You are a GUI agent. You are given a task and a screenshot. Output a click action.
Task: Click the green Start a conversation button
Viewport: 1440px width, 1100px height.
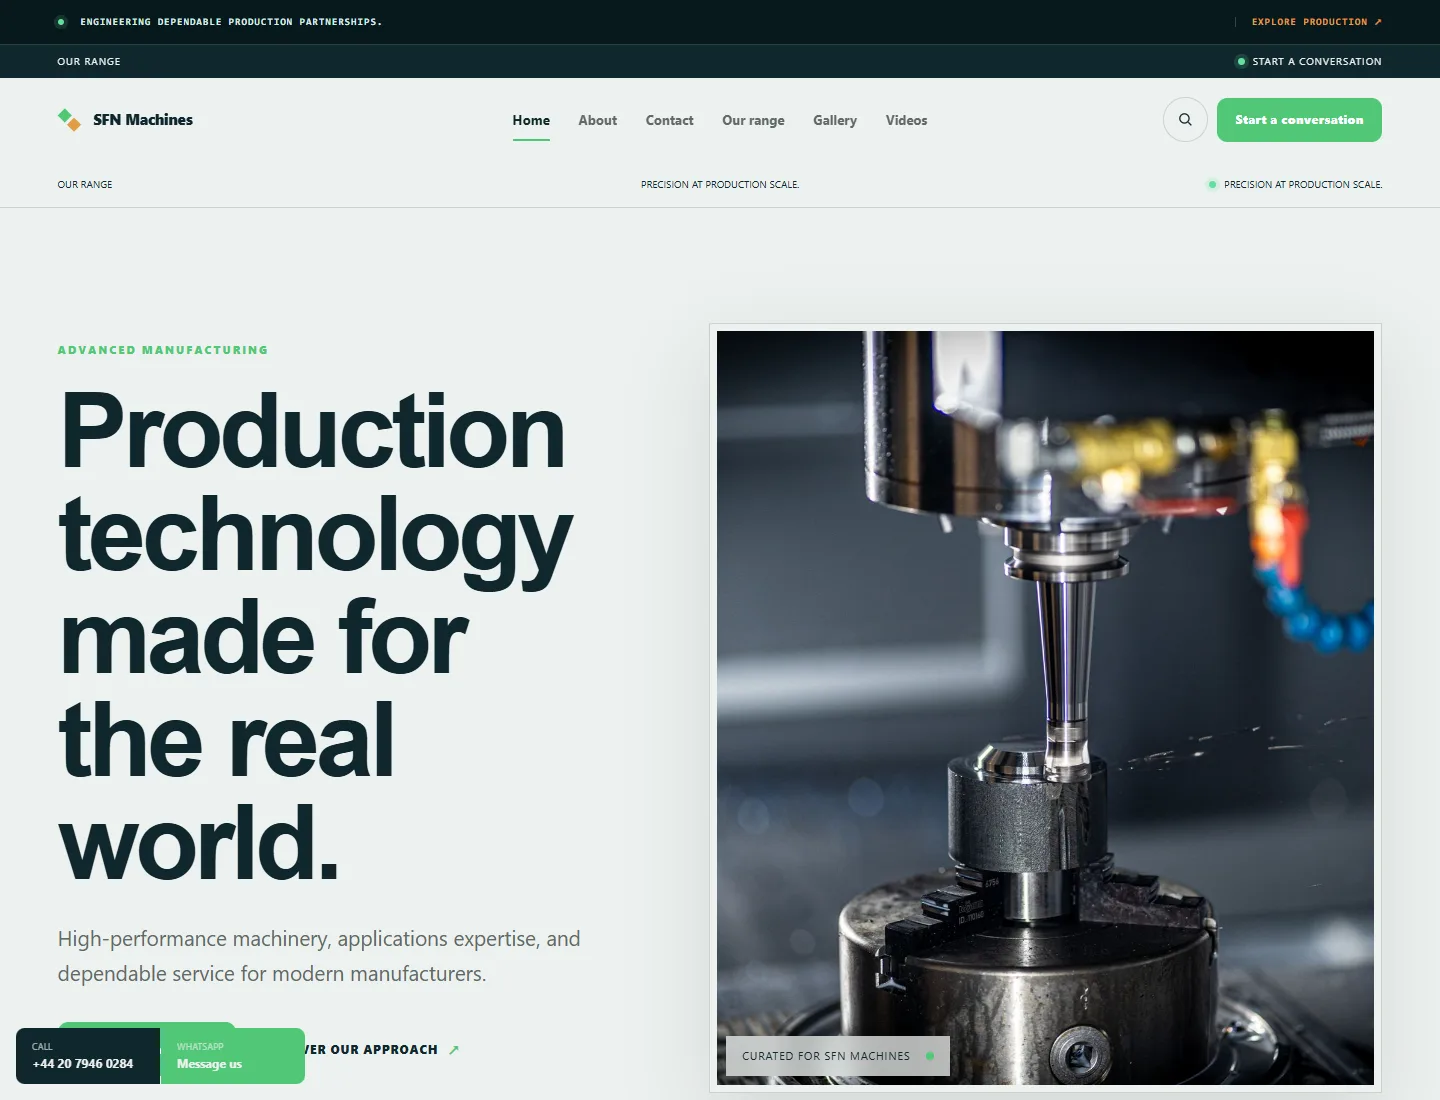pos(1299,120)
